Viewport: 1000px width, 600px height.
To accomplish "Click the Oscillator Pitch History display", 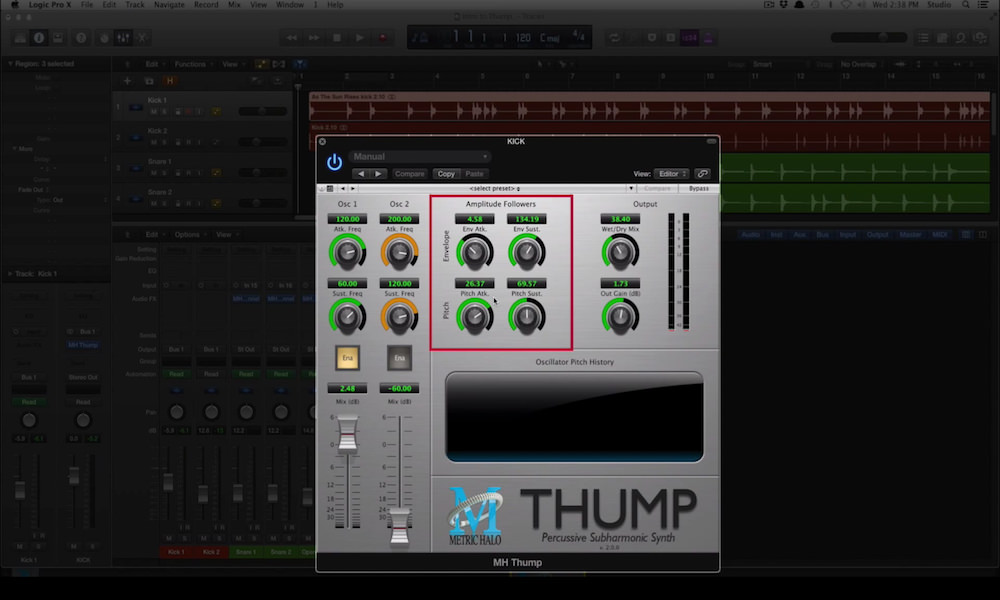I will click(x=575, y=417).
